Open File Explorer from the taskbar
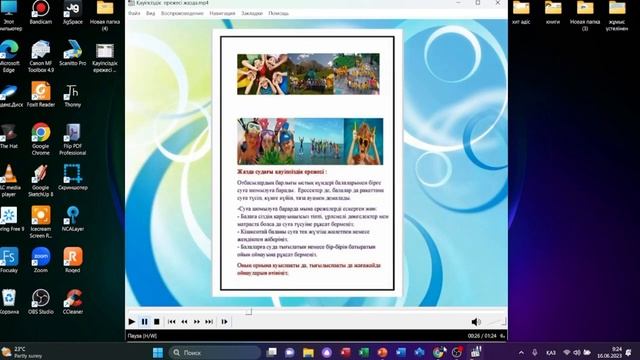The width and height of the screenshot is (640, 360). (308, 352)
